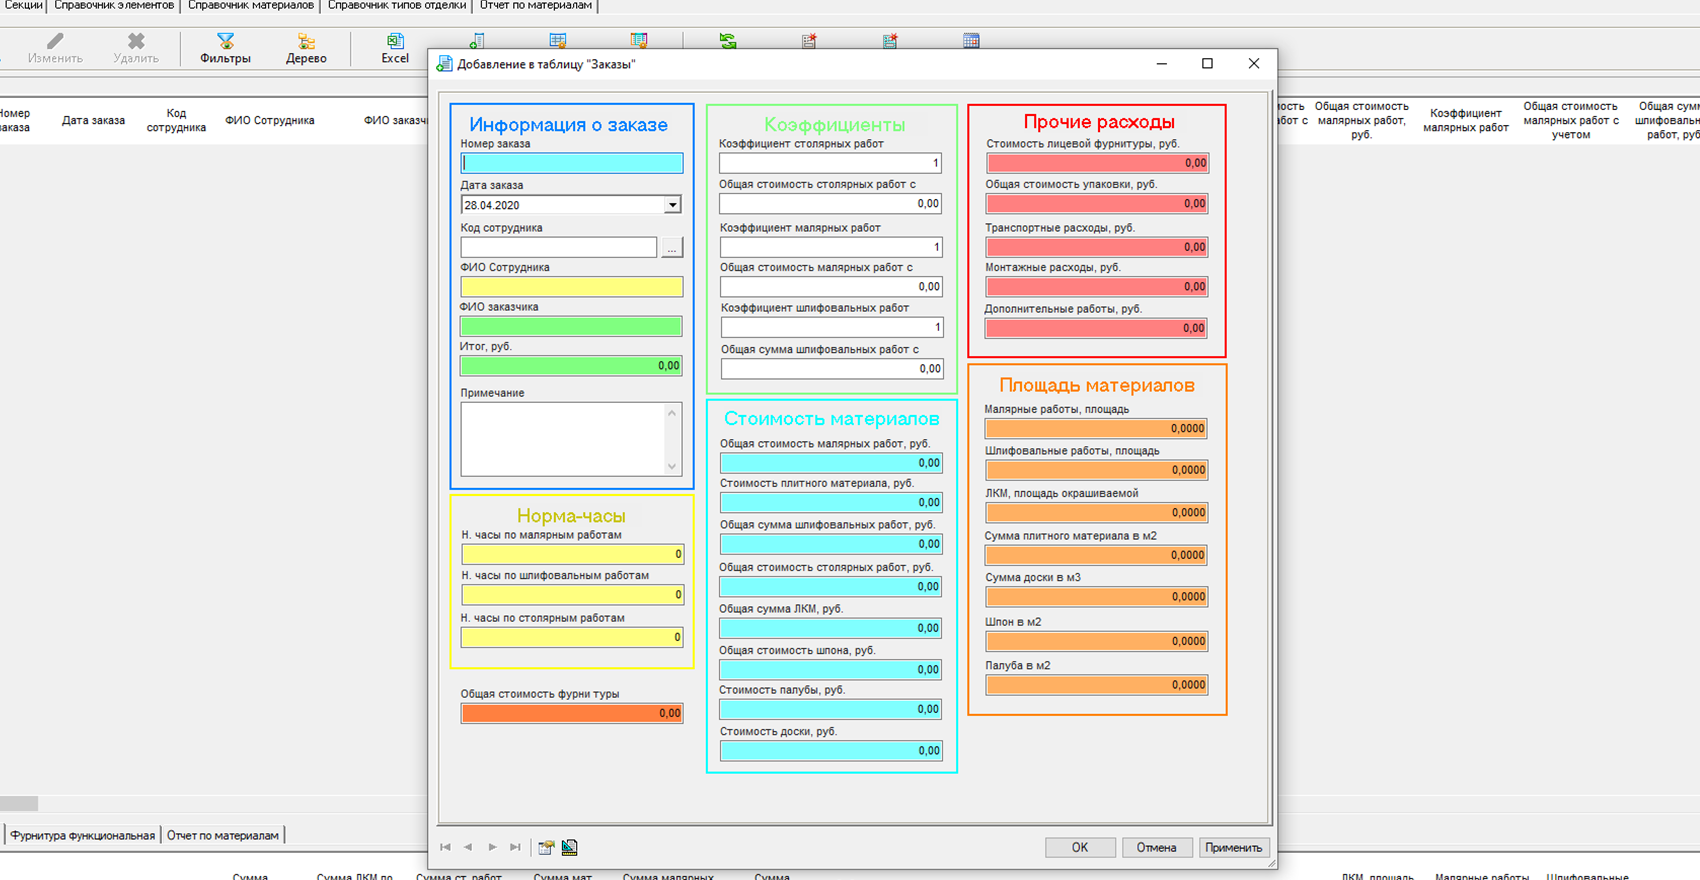Click the disabled Изменить pencil icon
The width and height of the screenshot is (1700, 880).
point(55,41)
